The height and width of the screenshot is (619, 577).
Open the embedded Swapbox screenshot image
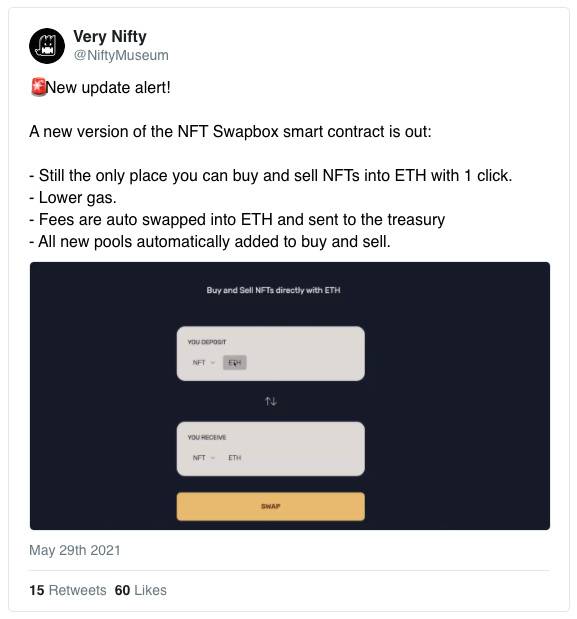290,396
